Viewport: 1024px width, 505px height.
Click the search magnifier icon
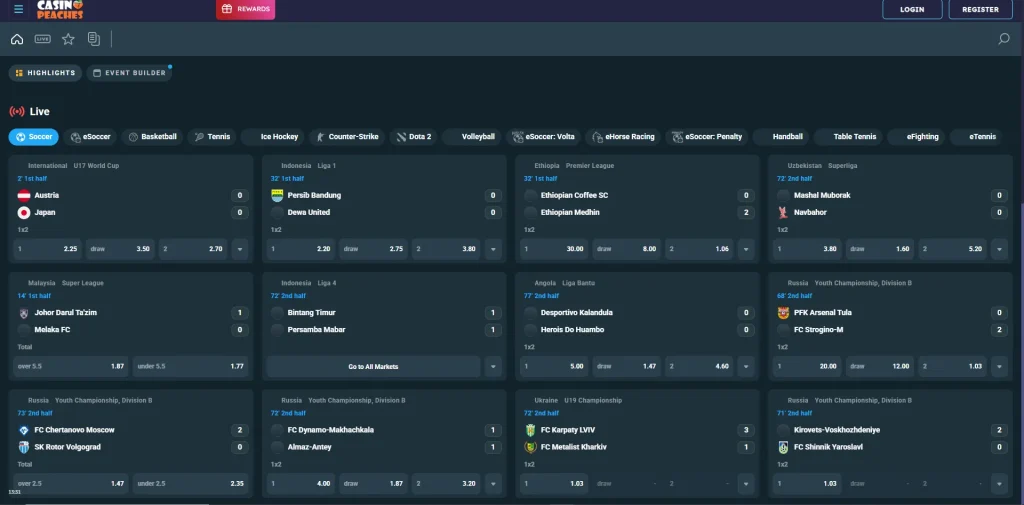pyautogui.click(x=1004, y=39)
